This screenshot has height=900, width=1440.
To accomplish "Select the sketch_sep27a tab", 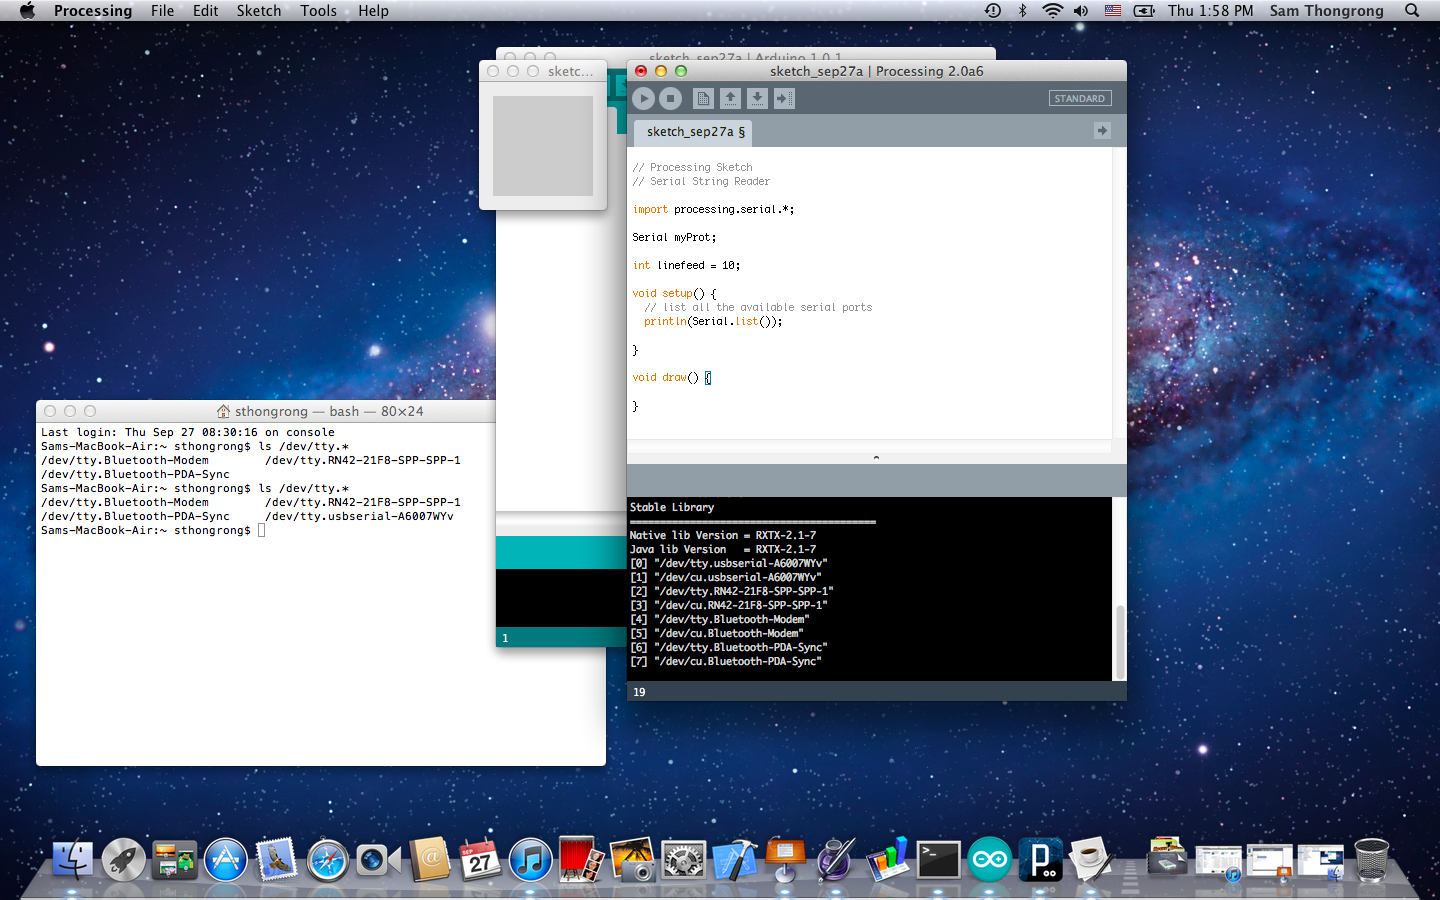I will 694,132.
